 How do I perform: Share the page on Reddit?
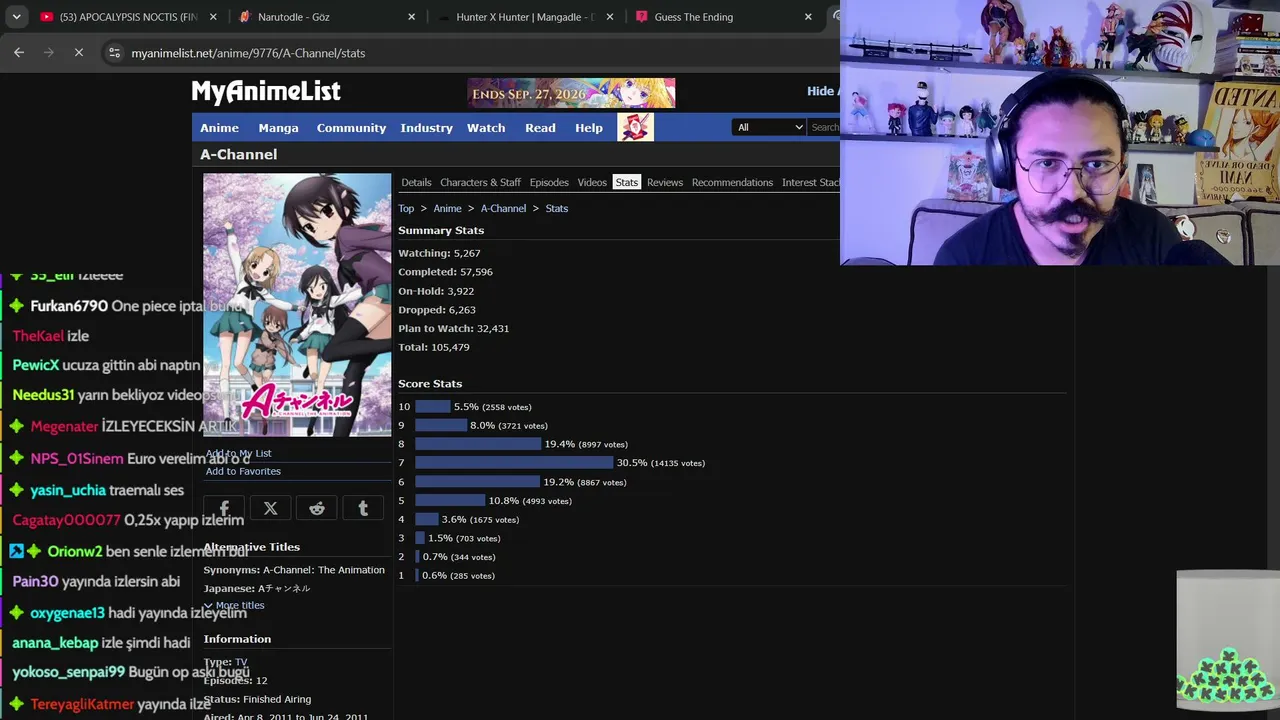pos(317,508)
